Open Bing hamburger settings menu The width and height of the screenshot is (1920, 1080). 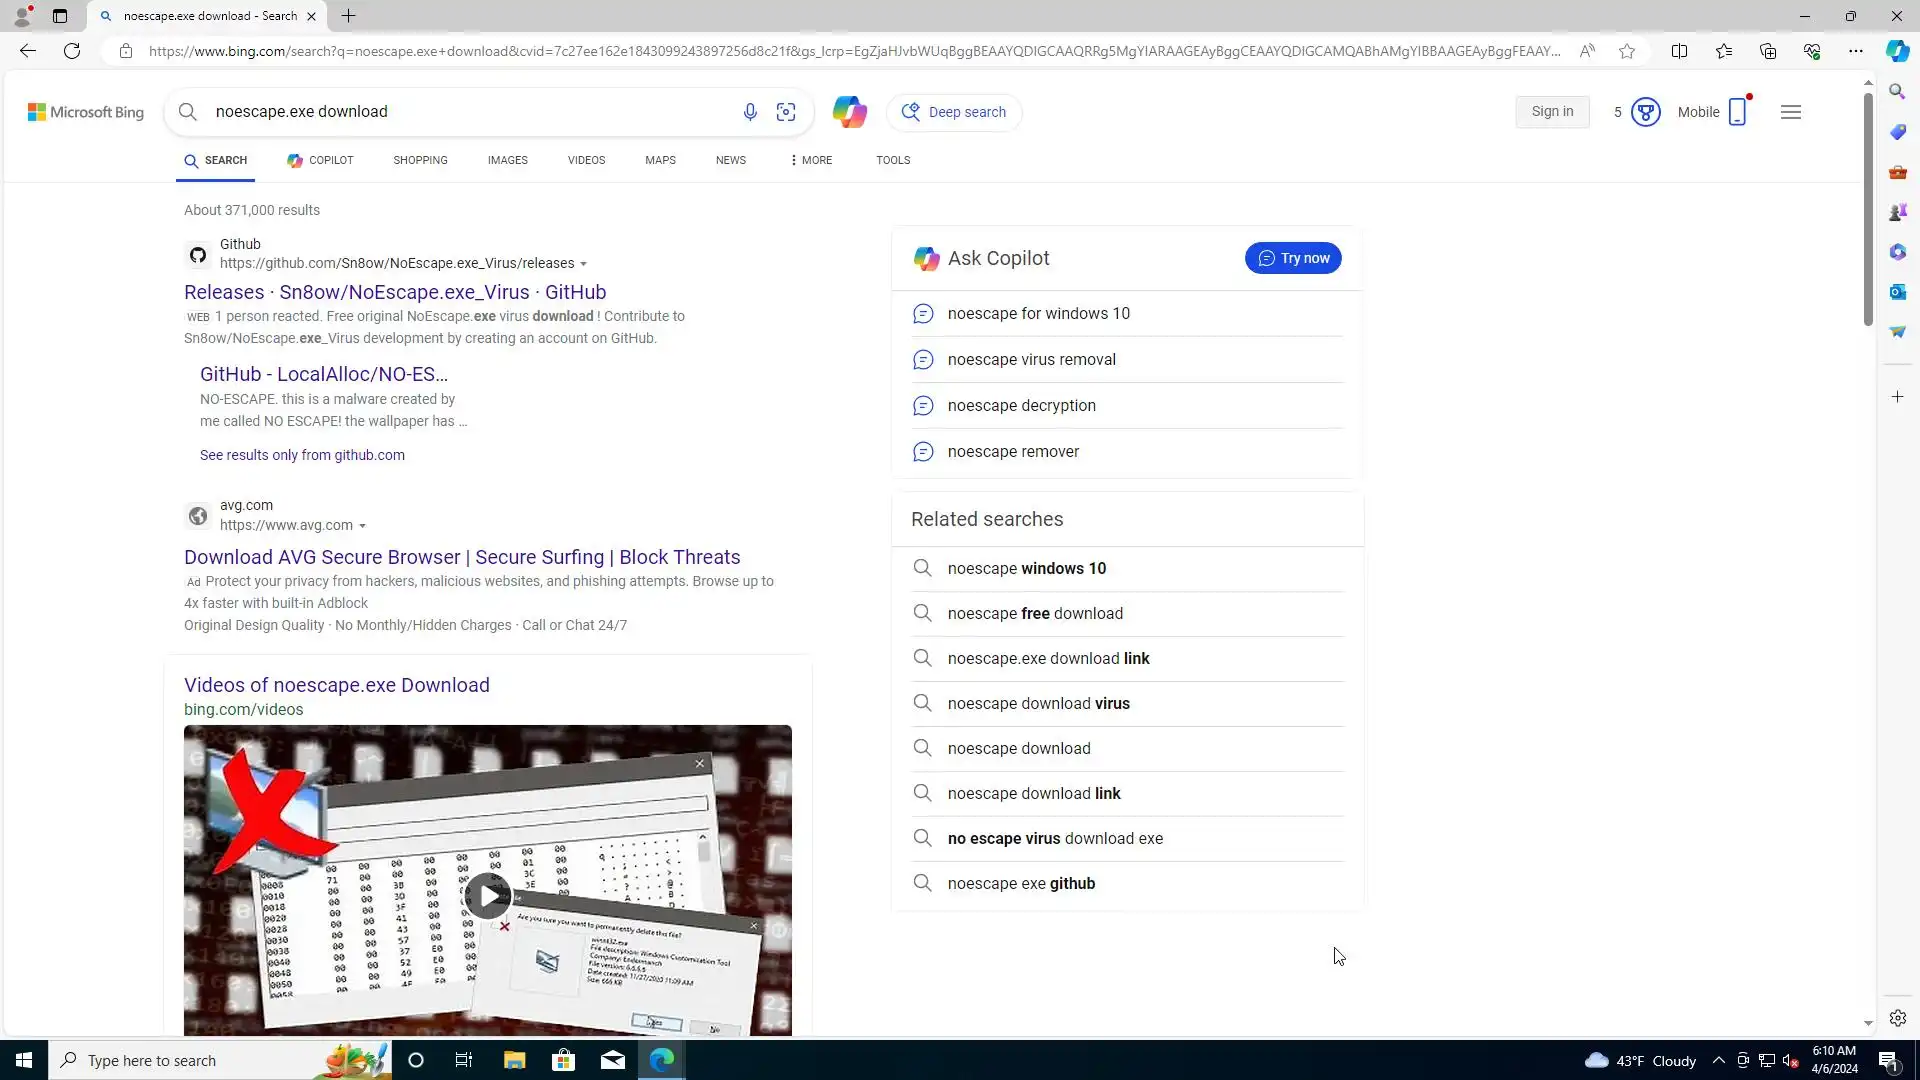[x=1790, y=112]
